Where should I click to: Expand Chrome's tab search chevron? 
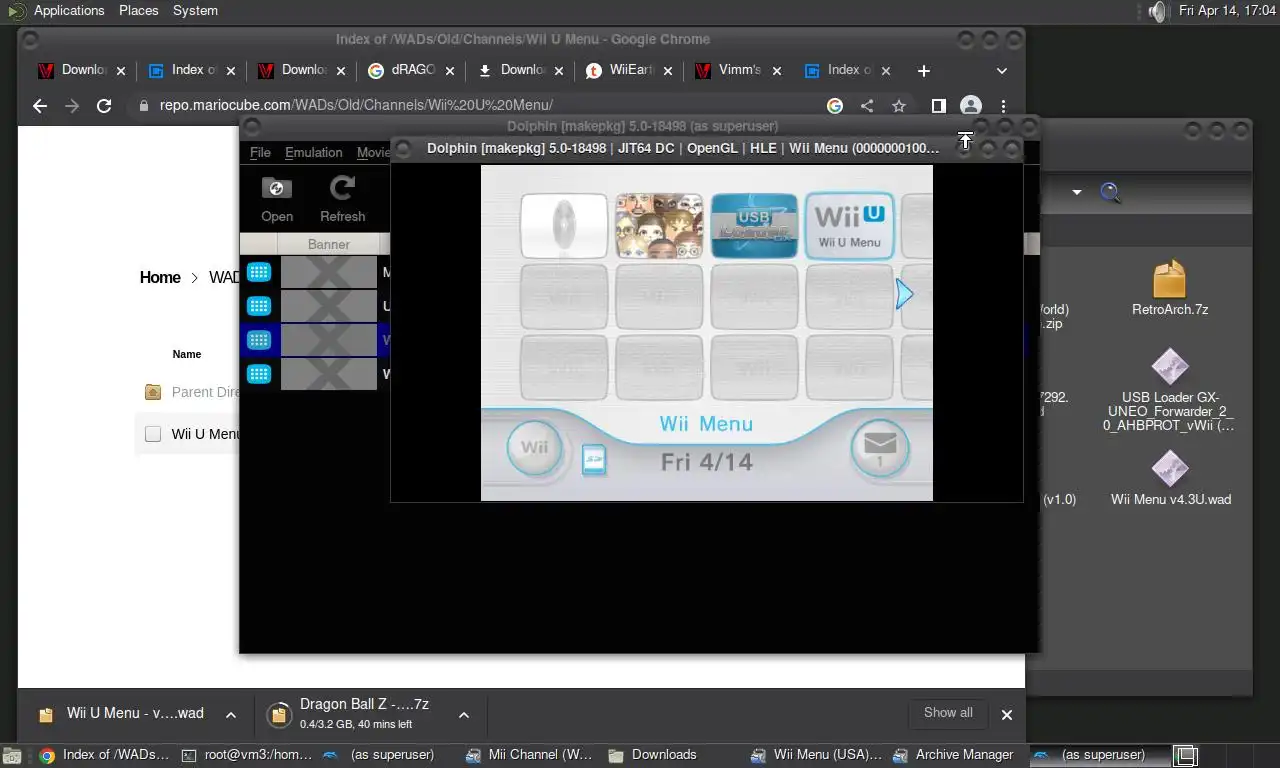coord(1002,71)
